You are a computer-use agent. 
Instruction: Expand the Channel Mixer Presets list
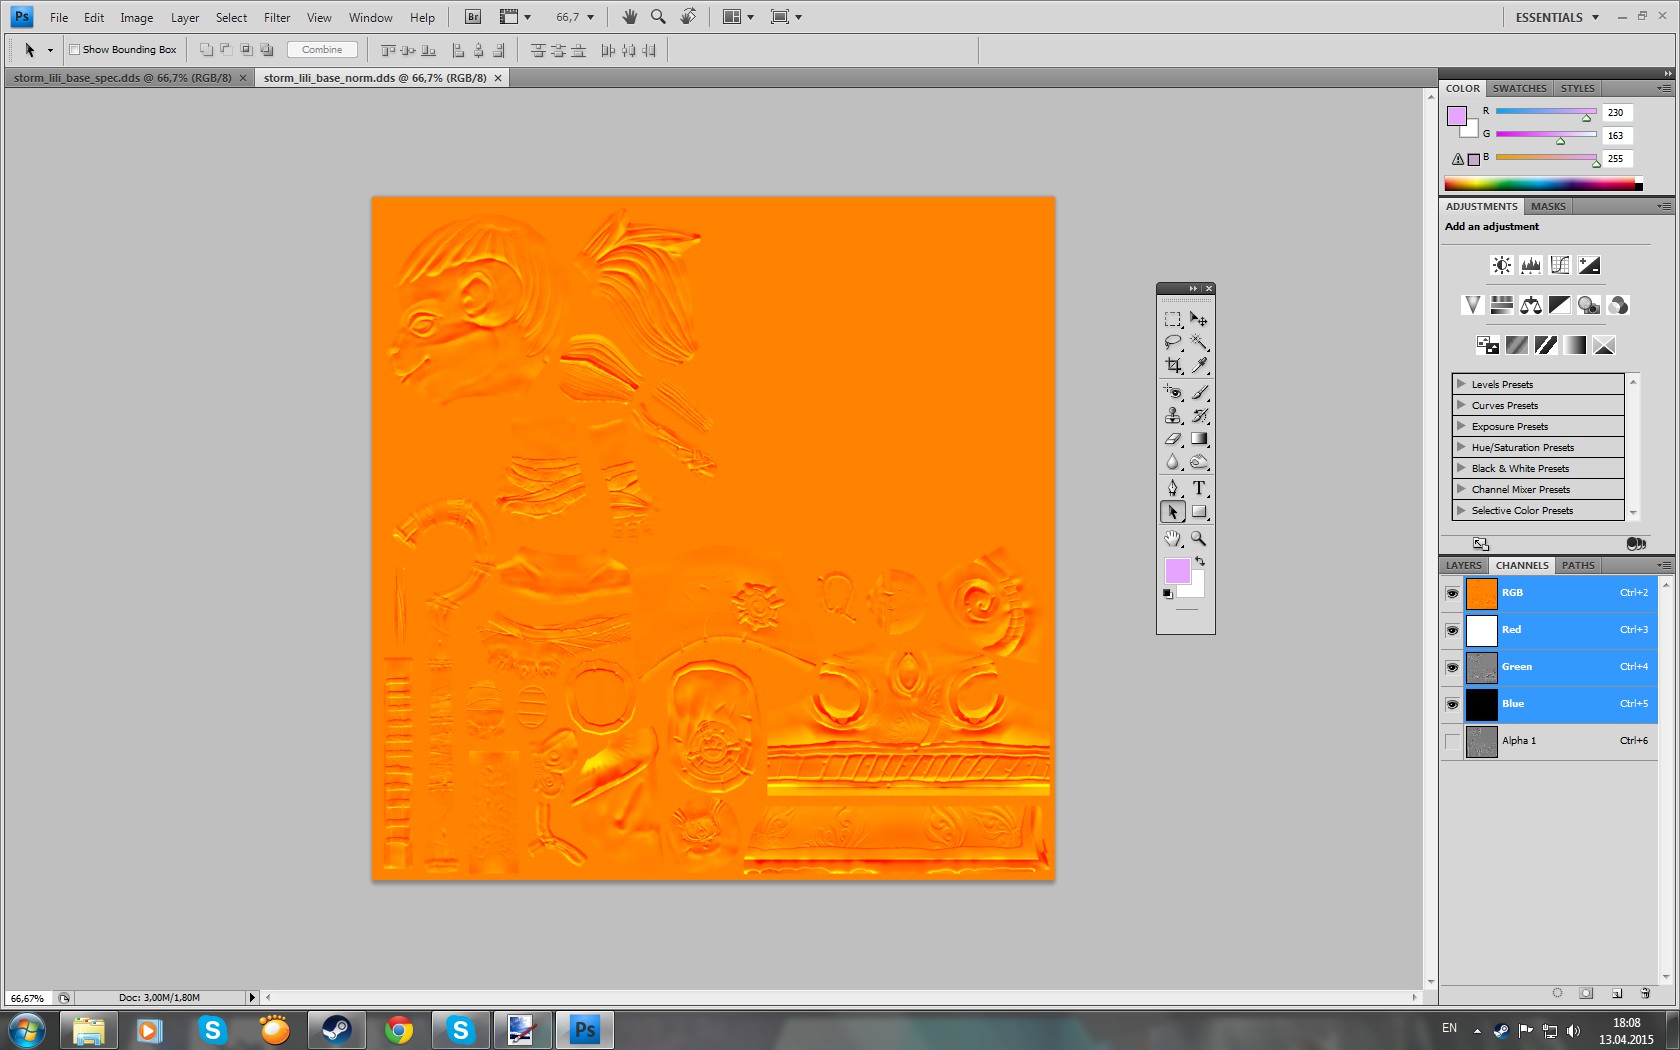pos(1461,489)
